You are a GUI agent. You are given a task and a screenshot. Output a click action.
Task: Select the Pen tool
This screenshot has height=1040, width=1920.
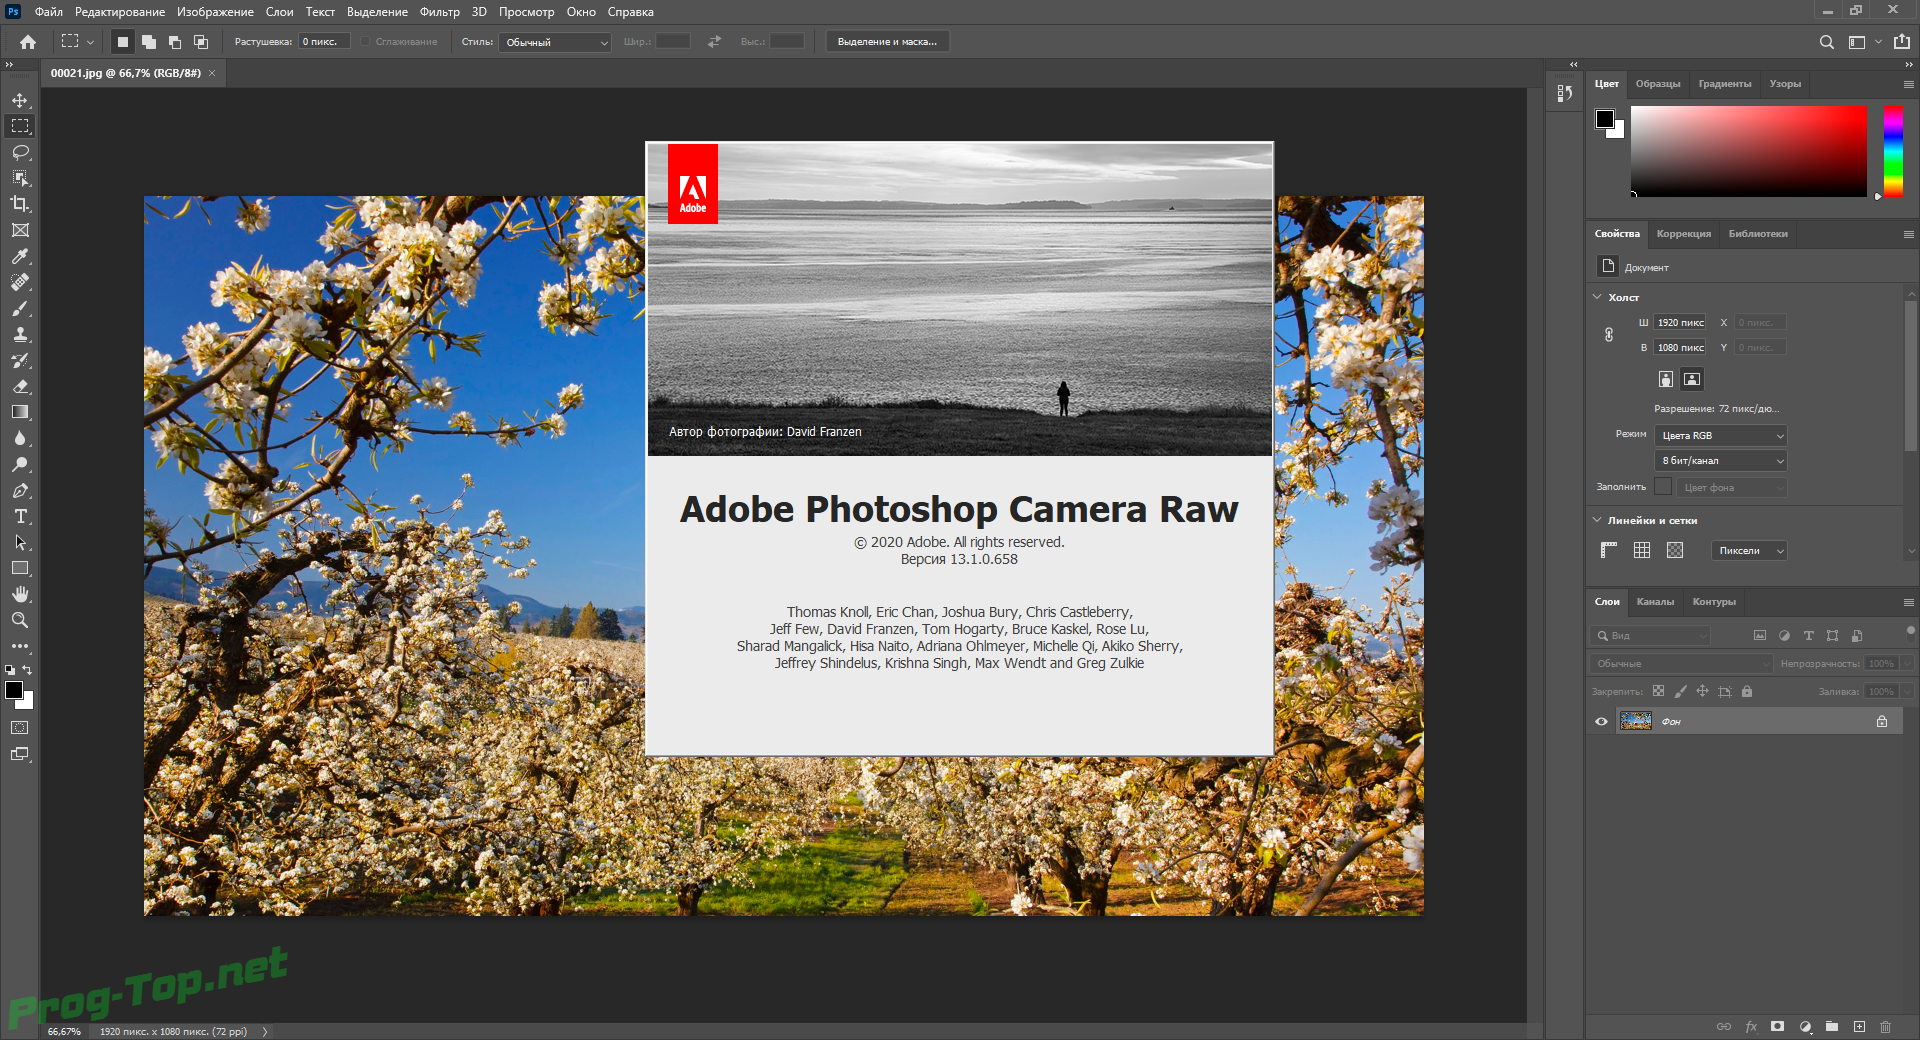click(20, 490)
